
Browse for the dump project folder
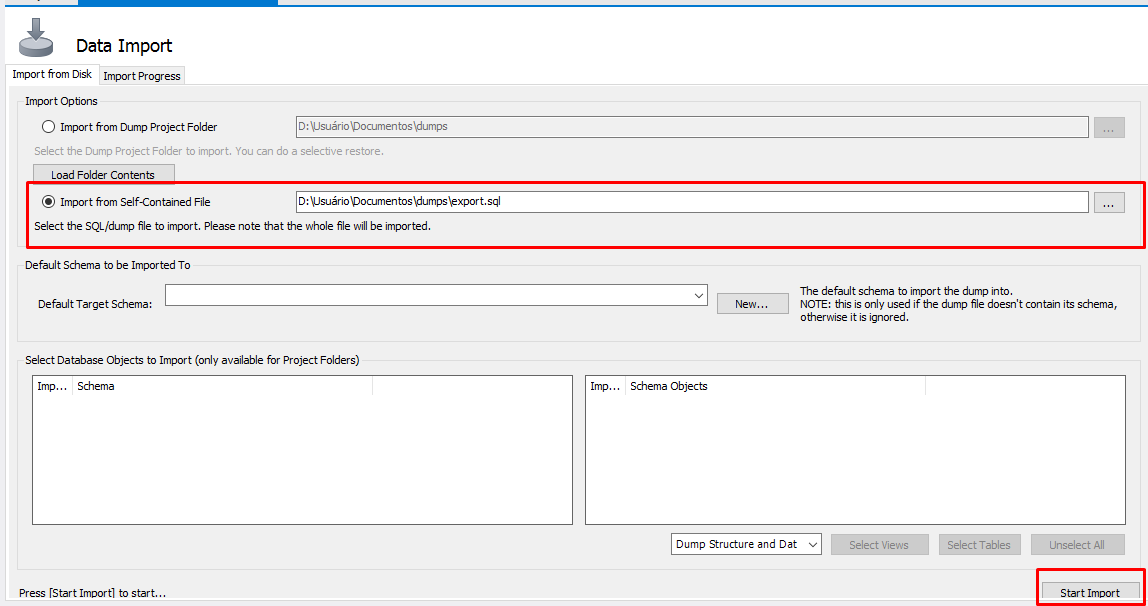click(x=1108, y=127)
